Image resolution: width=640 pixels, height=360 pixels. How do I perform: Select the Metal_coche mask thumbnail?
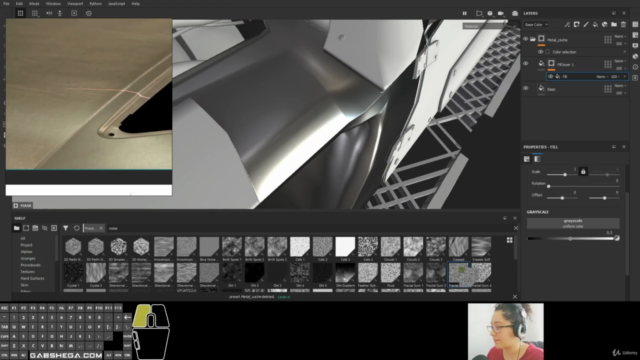542,39
